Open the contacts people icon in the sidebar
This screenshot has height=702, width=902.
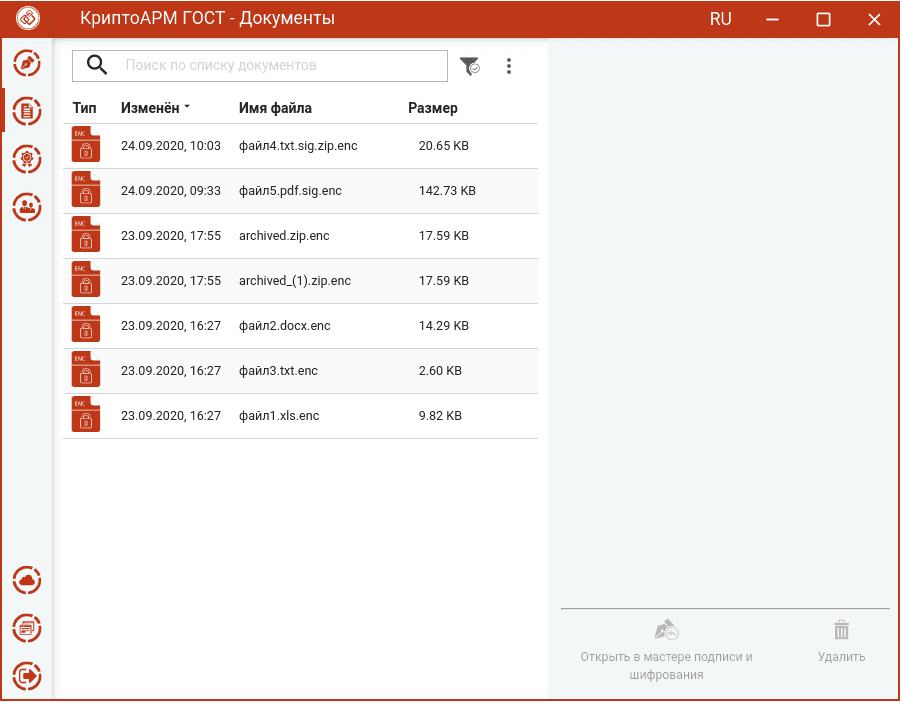pos(27,207)
